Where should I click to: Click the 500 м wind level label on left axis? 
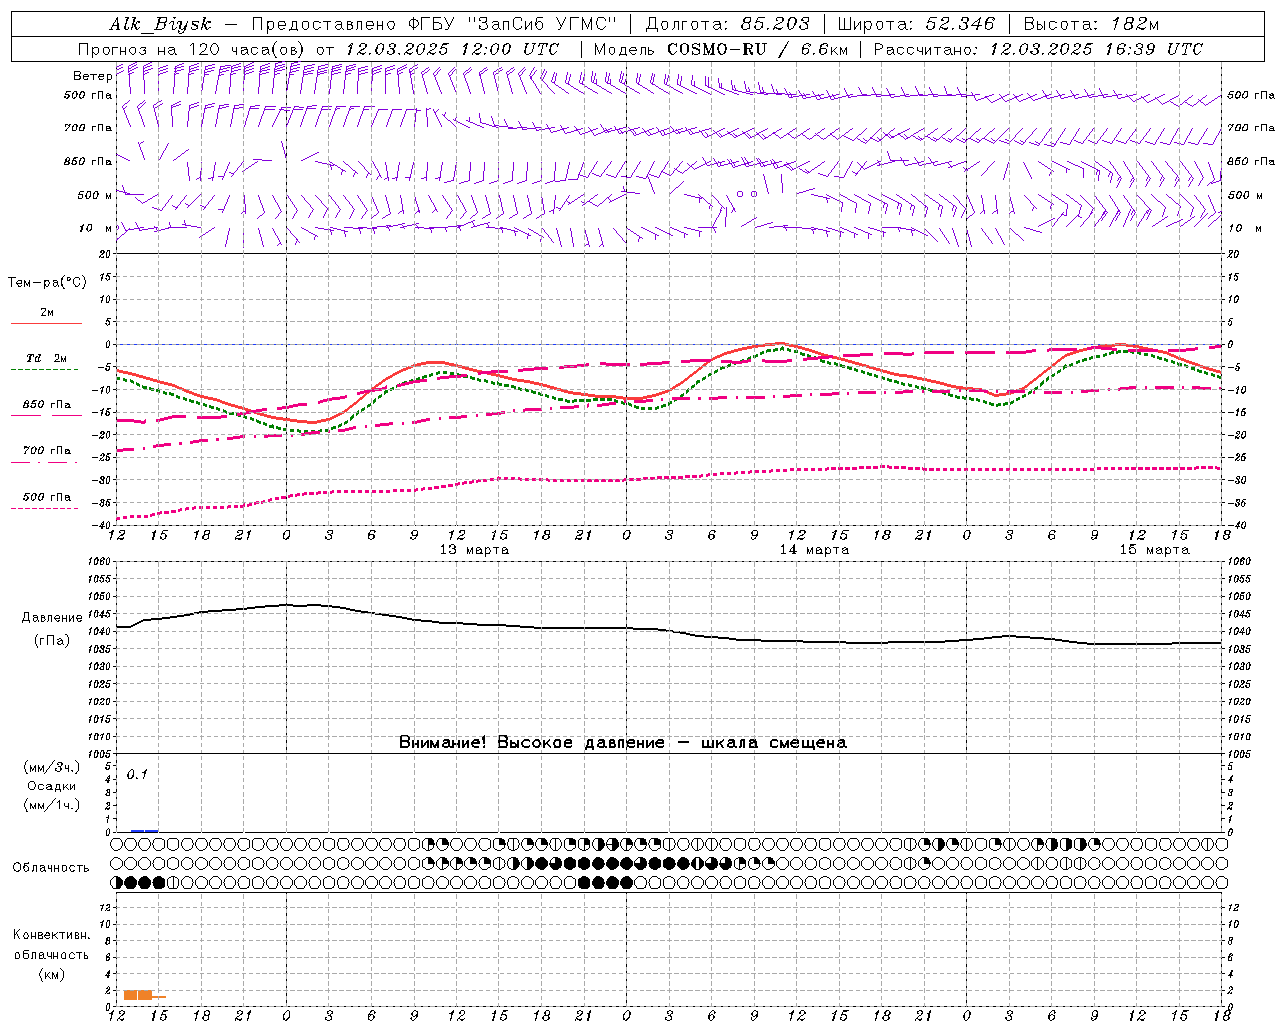[95, 195]
